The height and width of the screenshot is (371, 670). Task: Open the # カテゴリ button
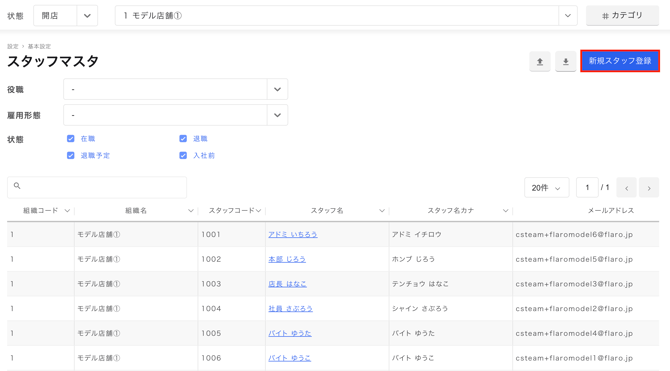tap(622, 16)
